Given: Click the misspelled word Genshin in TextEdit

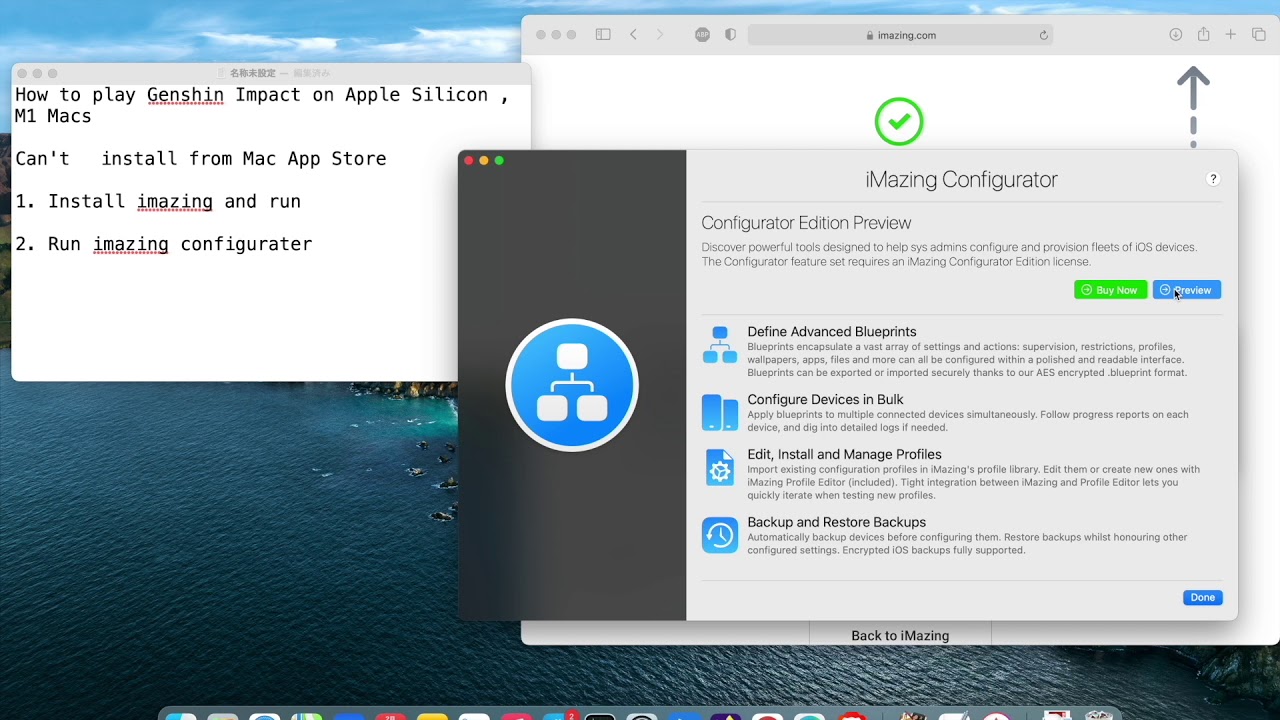Looking at the screenshot, I should (x=185, y=95).
